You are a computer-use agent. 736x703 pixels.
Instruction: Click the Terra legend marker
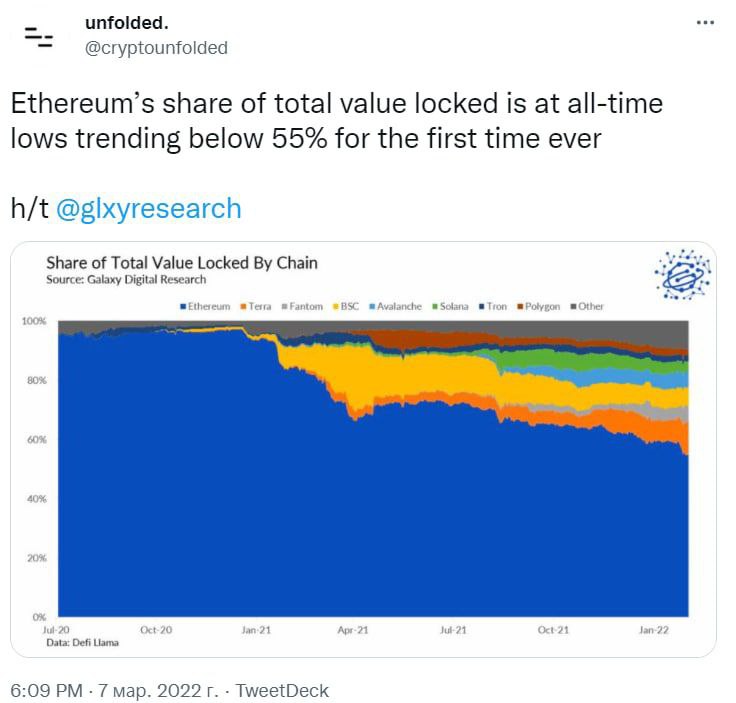[x=240, y=306]
